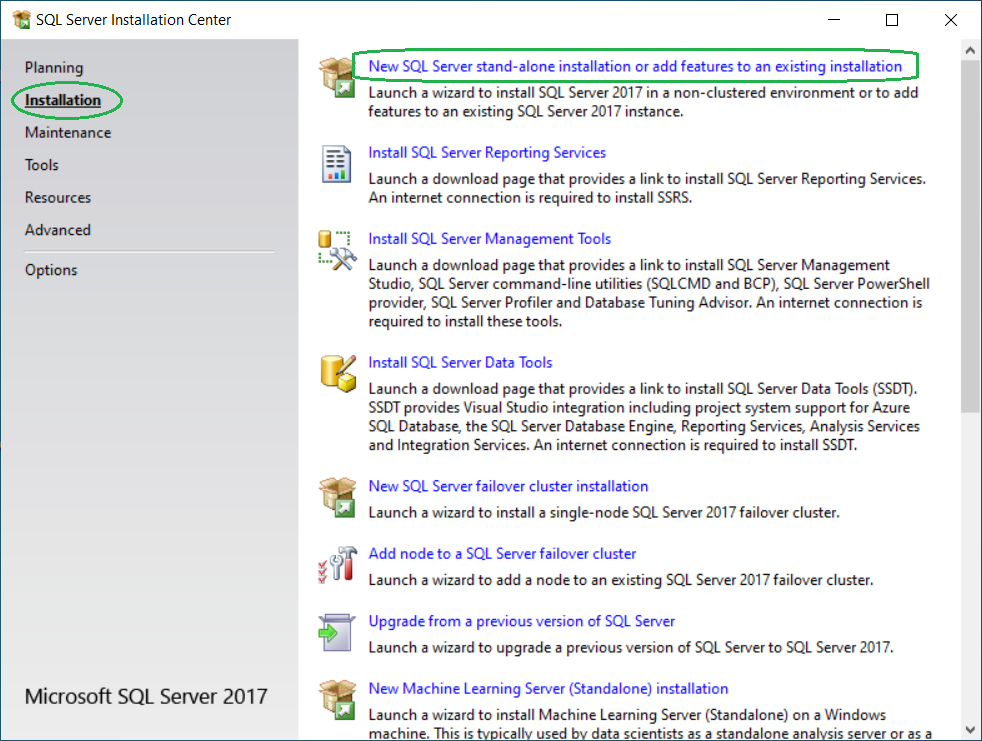
Task: Click the Add node hammer and wrench icon
Action: [x=336, y=564]
